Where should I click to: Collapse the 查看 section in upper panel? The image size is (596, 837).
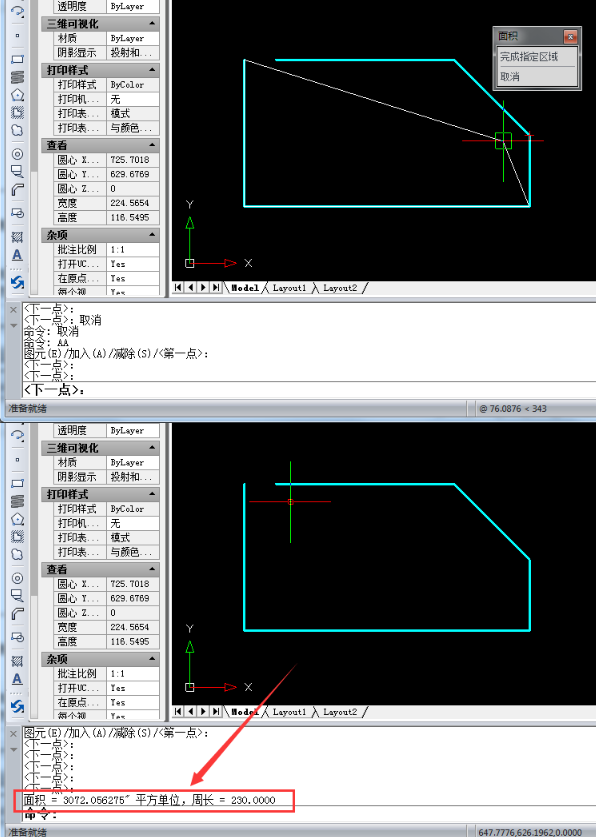(152, 145)
